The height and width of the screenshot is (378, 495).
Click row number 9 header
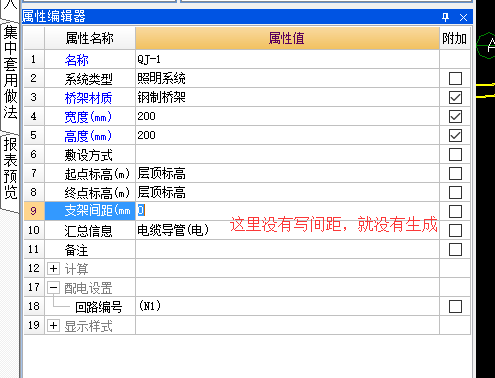coord(34,211)
